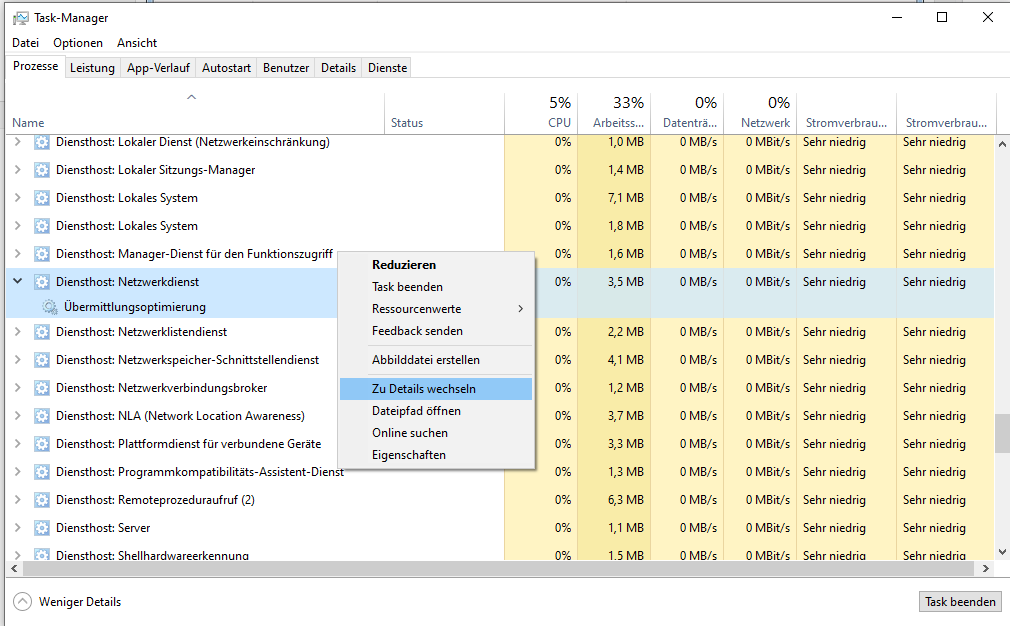This screenshot has height=626, width=1010.
Task: Click gear icon of Netzwerklistendienst row
Action: tap(42, 332)
